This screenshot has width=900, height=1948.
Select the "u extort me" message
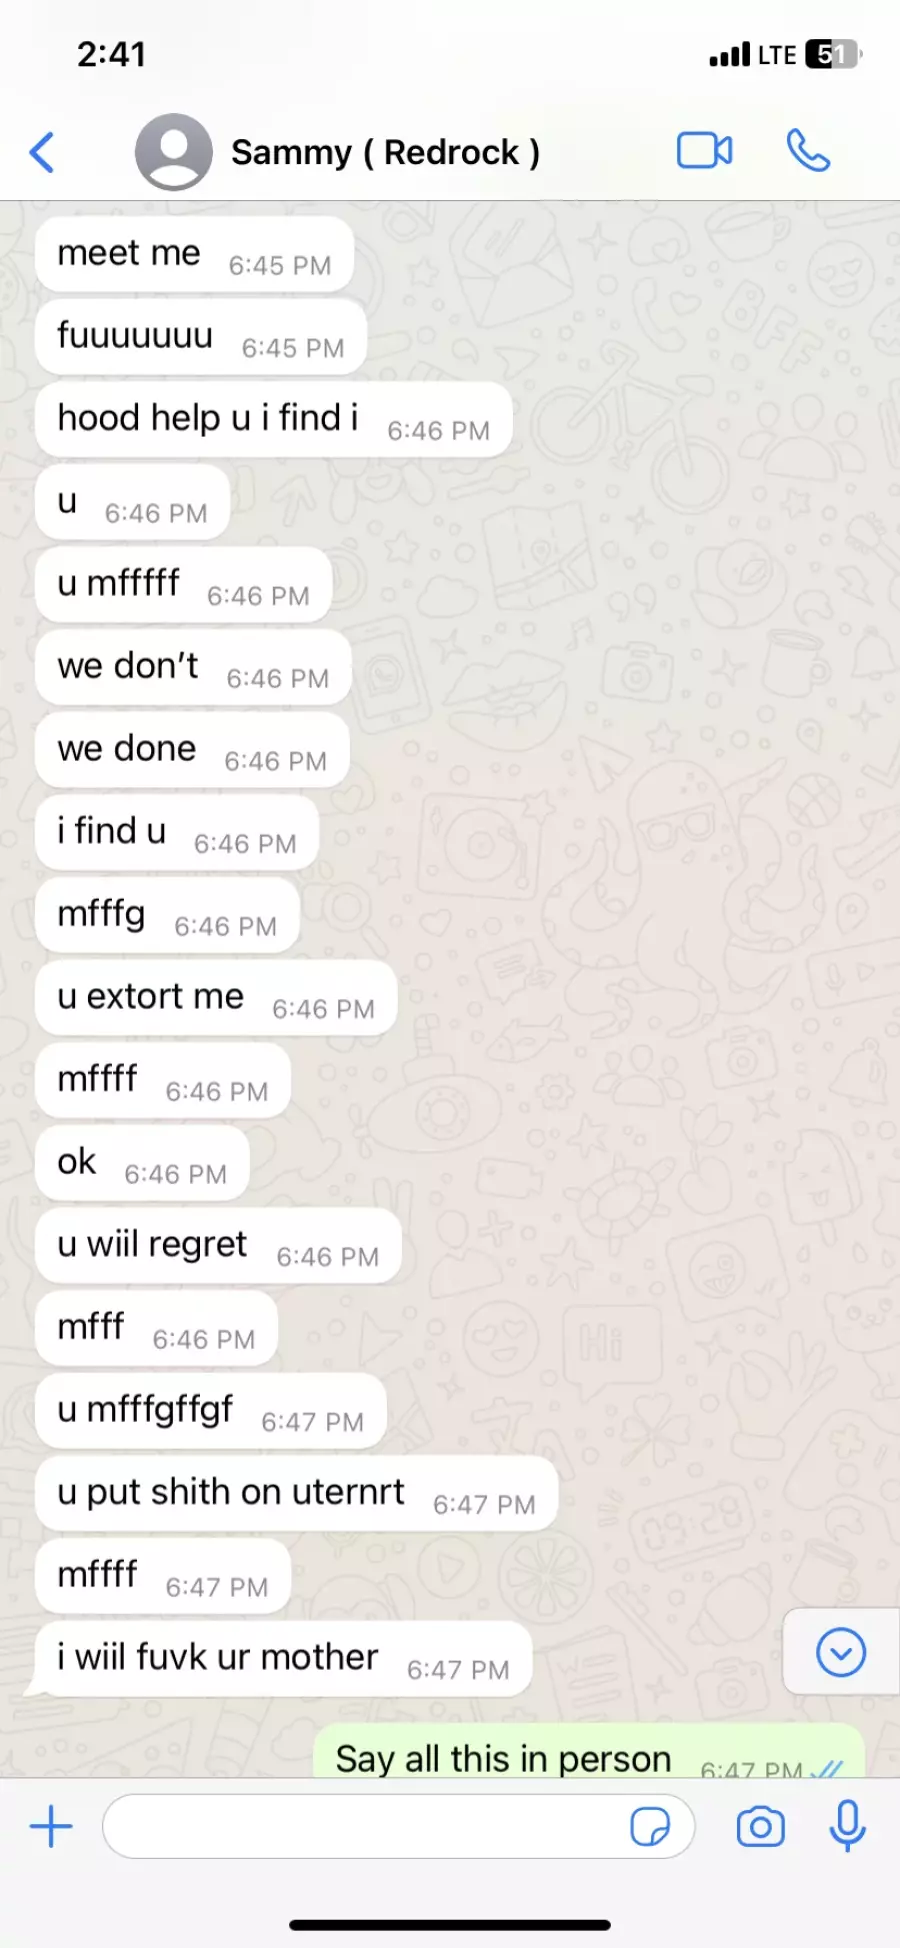pyautogui.click(x=216, y=998)
